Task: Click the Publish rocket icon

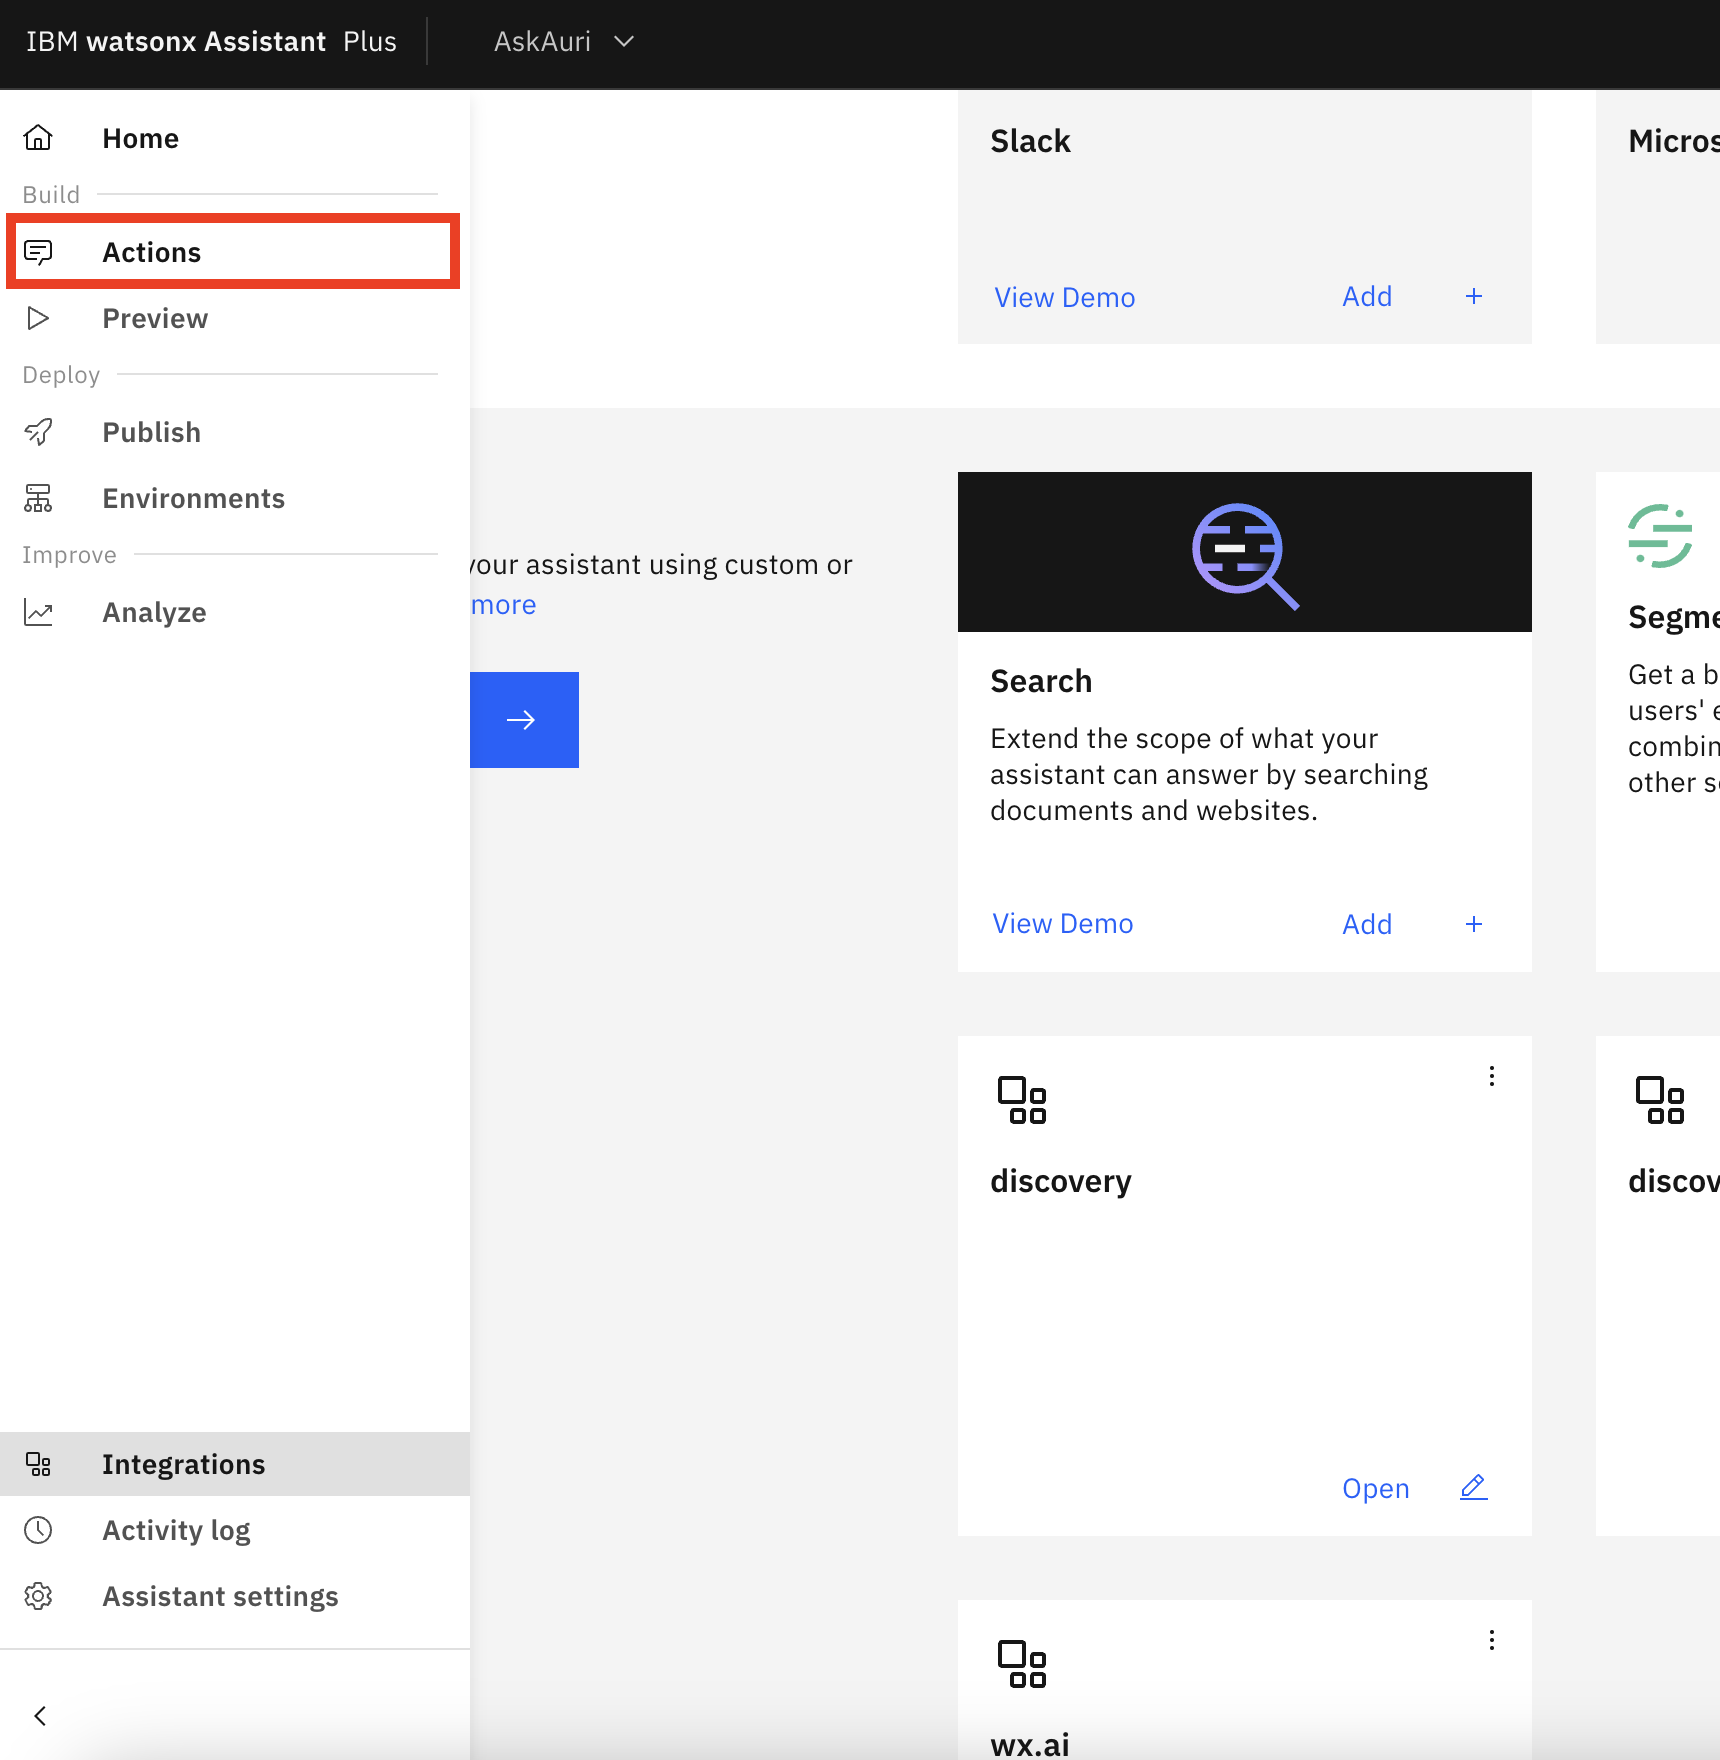Action: pos(38,432)
